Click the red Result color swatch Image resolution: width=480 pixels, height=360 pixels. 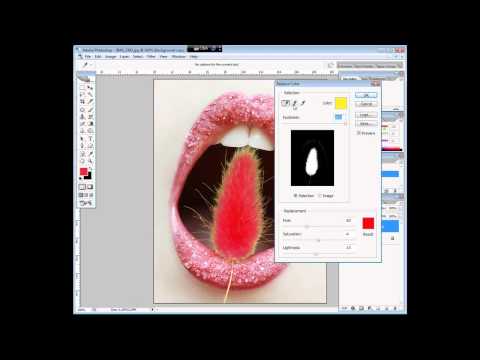[x=368, y=223]
